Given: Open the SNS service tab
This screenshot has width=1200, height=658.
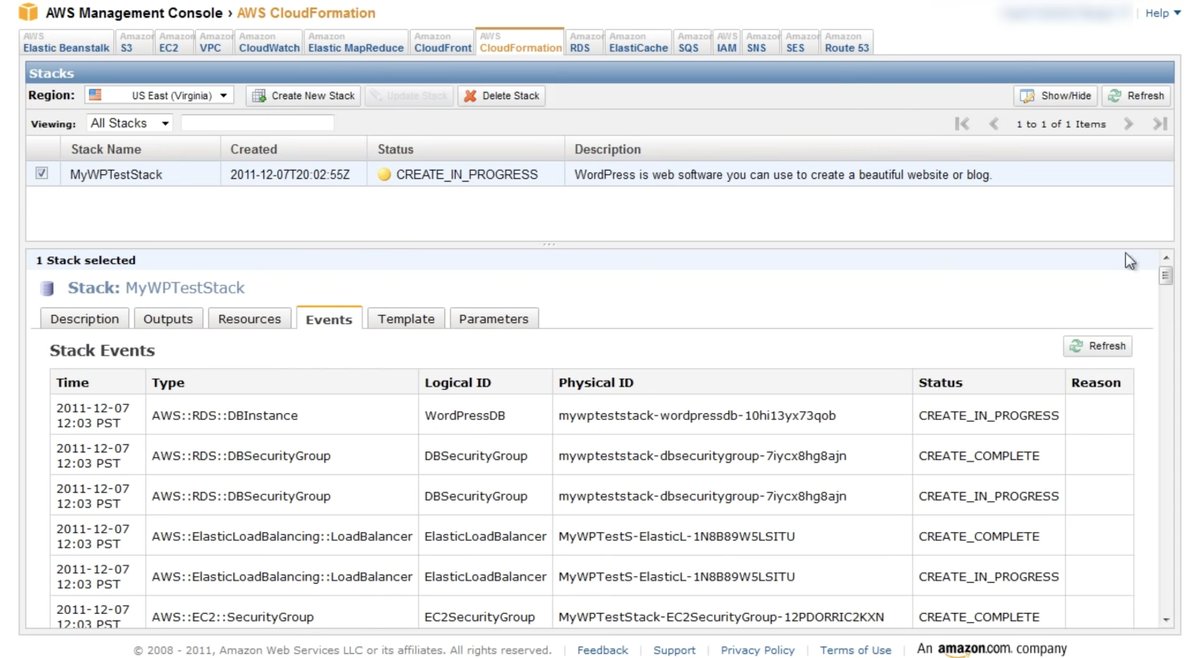Looking at the screenshot, I should point(761,43).
